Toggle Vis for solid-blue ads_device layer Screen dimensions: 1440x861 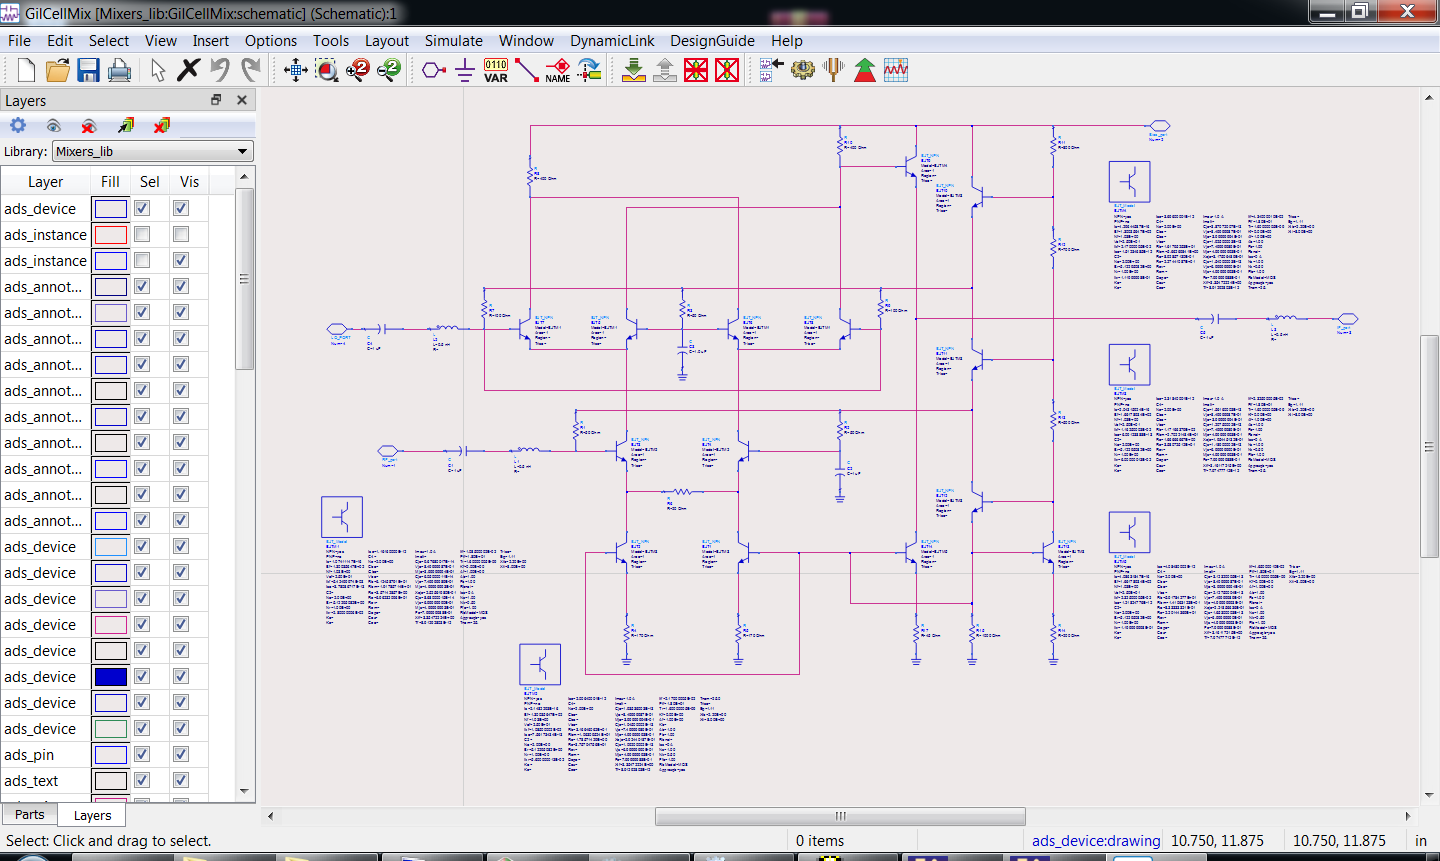click(181, 676)
